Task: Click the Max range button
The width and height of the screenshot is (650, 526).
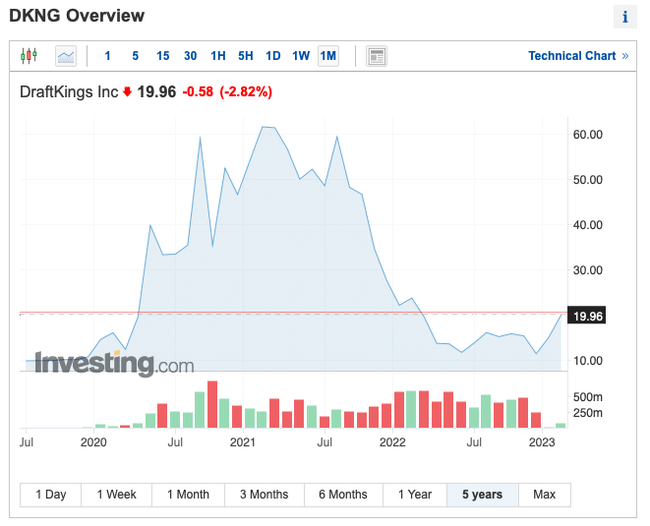Action: [544, 494]
